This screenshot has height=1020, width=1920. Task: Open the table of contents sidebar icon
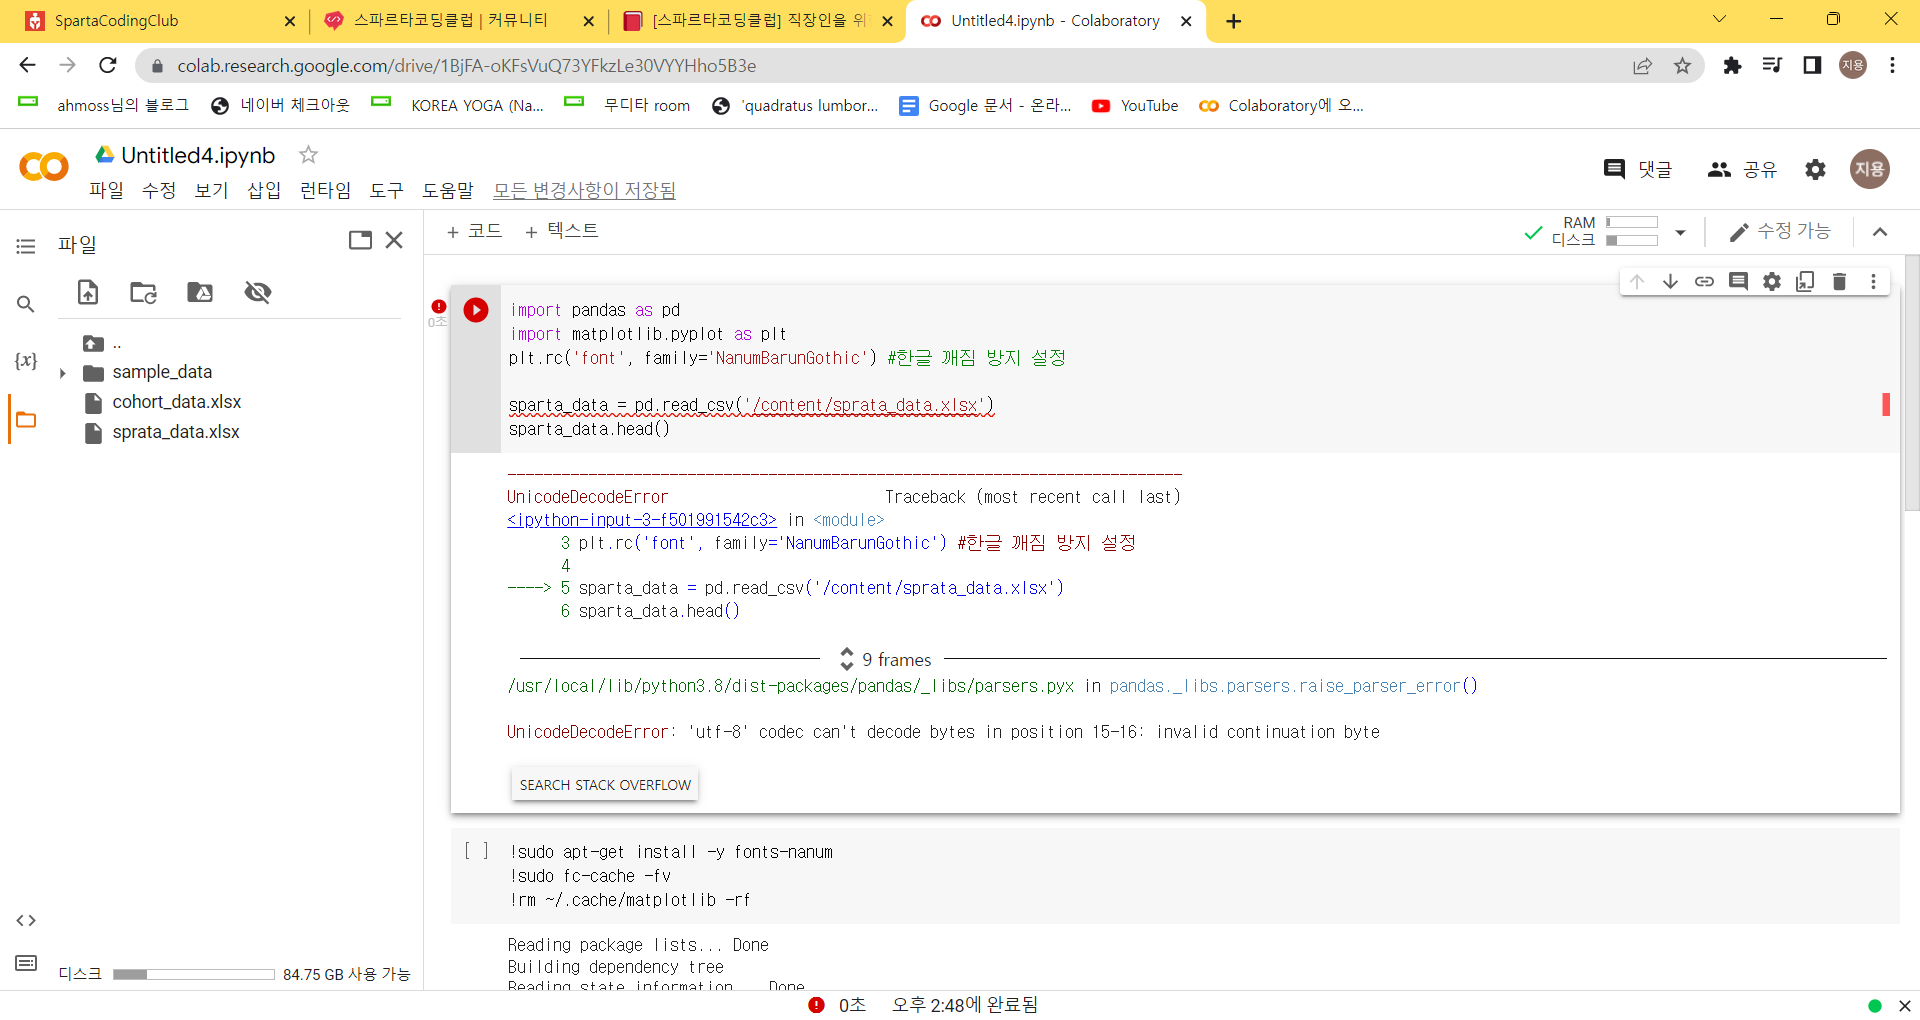26,246
